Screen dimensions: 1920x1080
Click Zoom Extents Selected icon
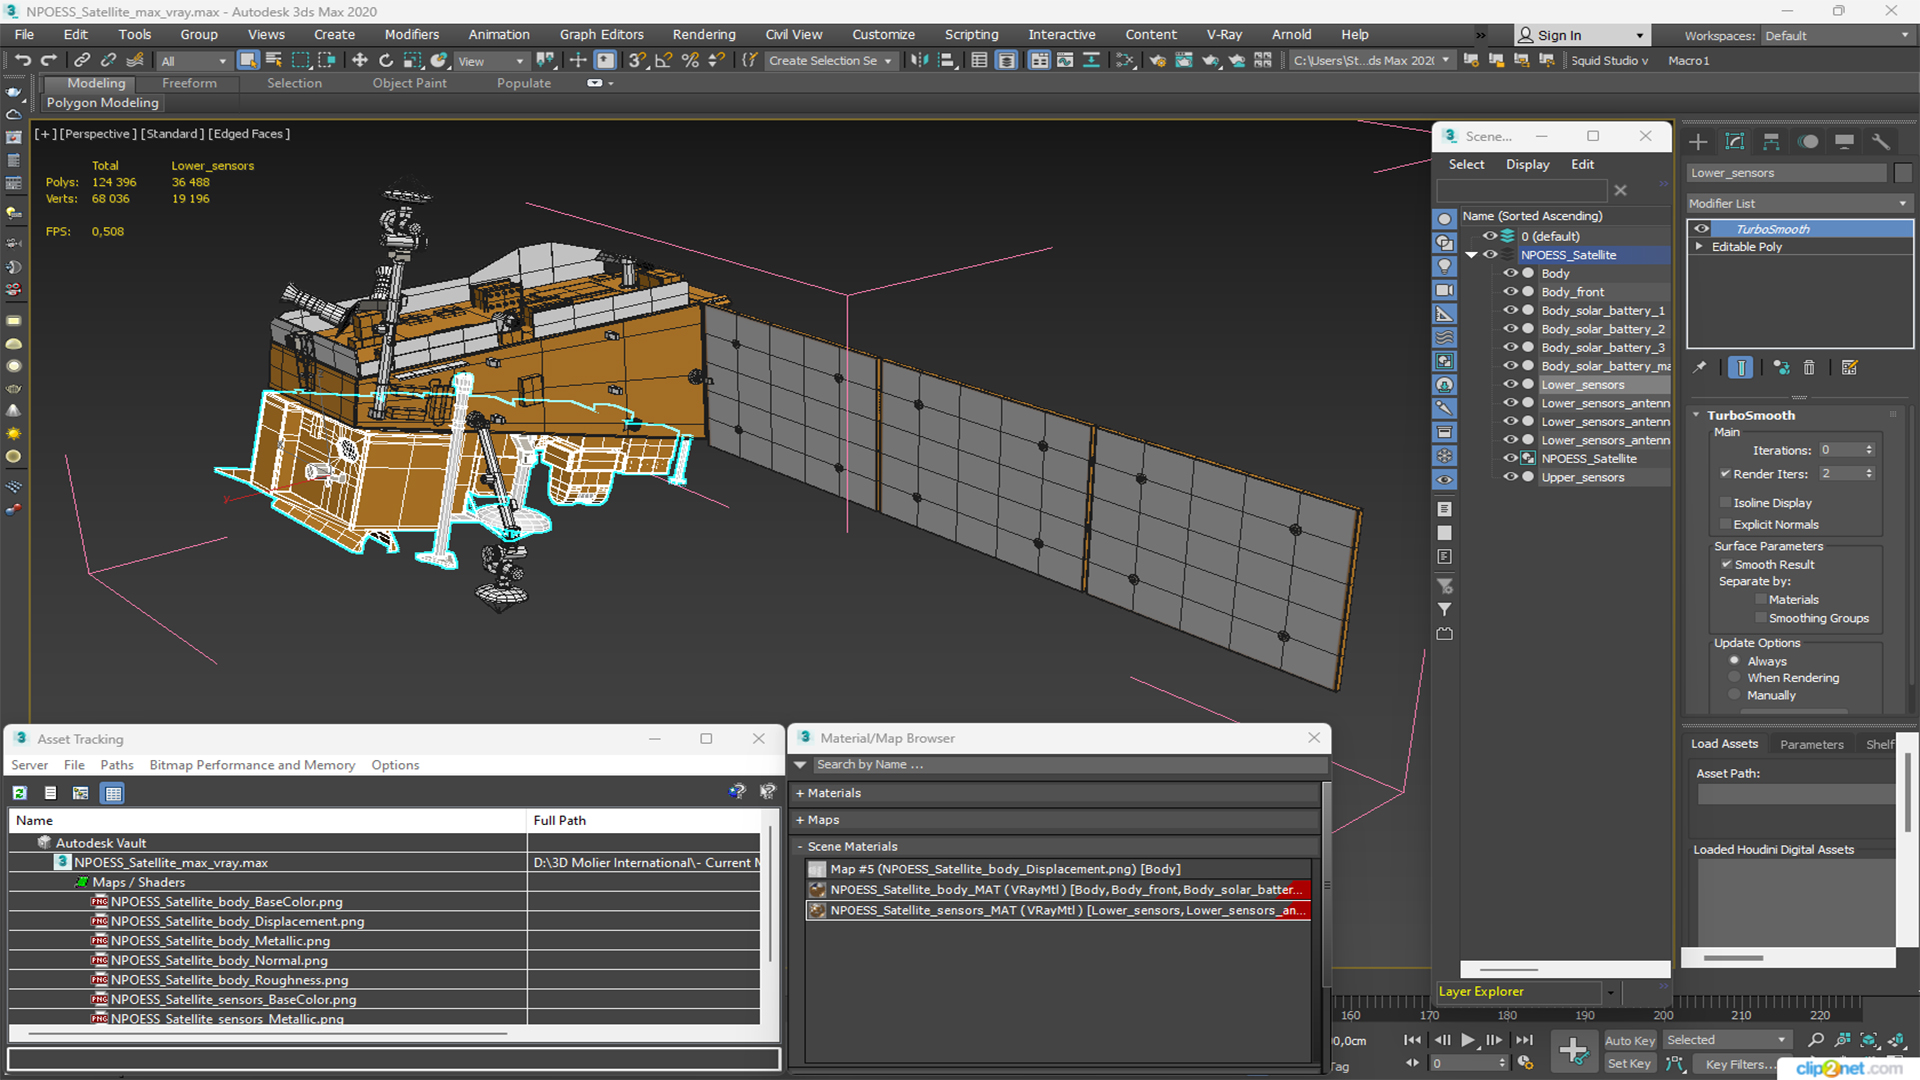click(1869, 1041)
